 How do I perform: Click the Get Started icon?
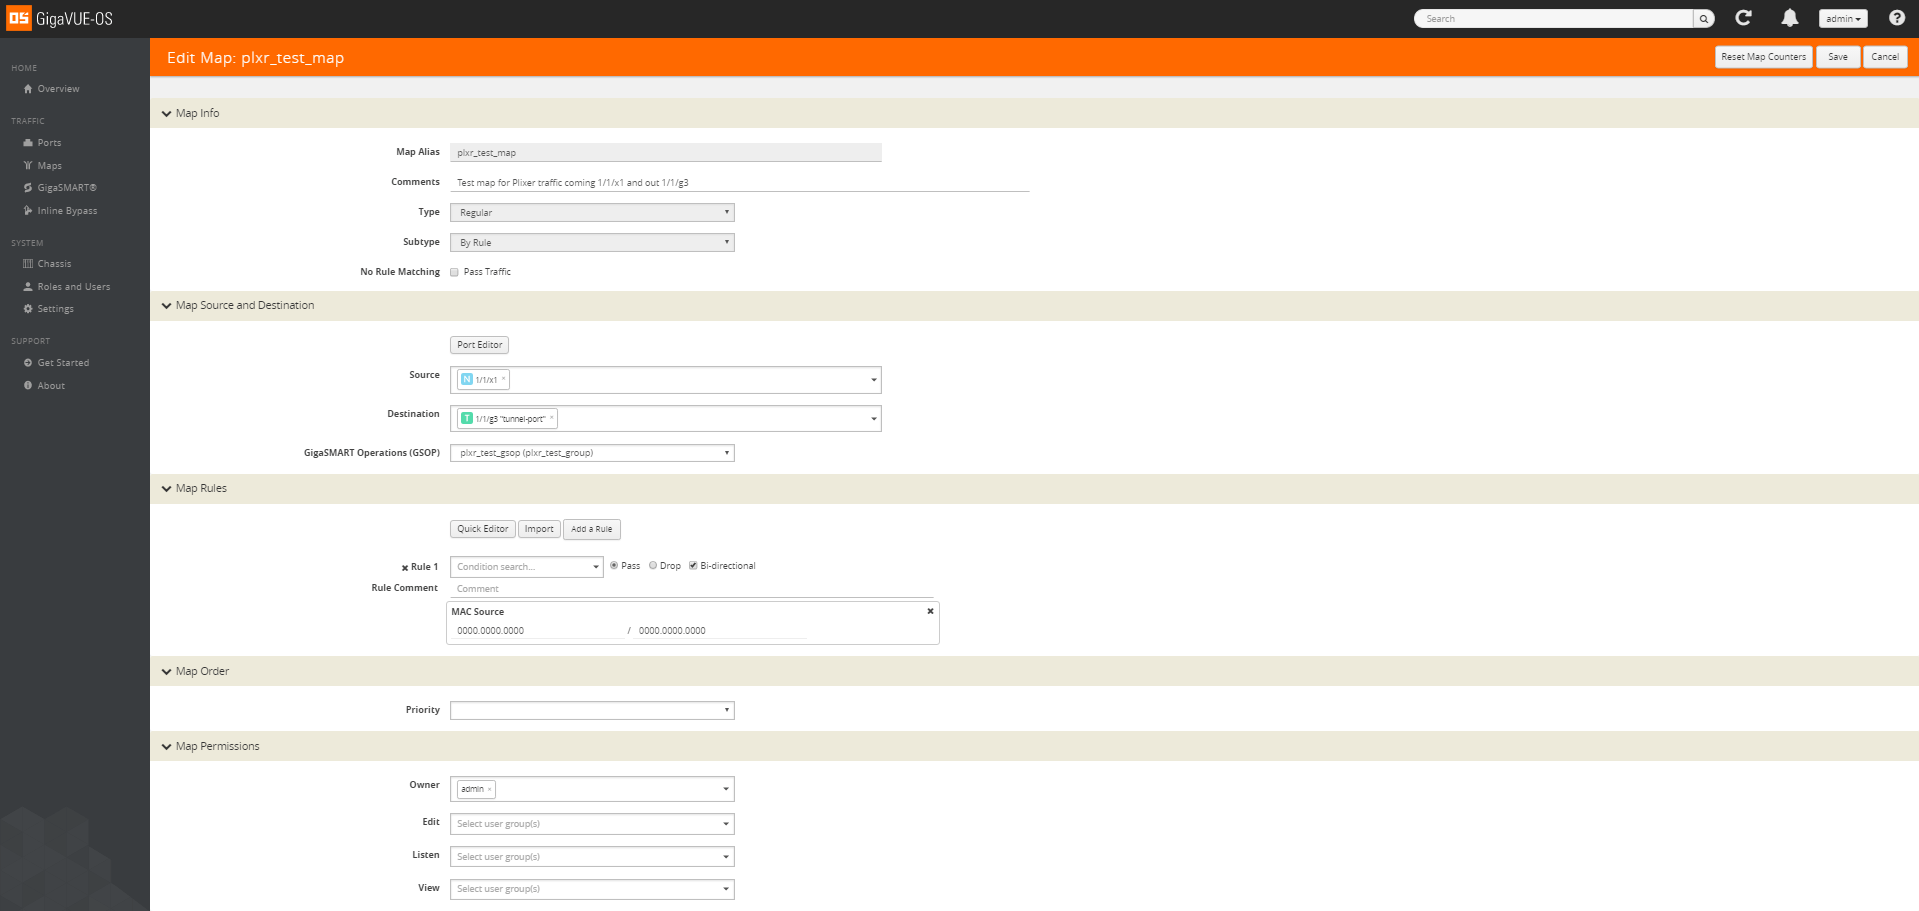point(28,363)
